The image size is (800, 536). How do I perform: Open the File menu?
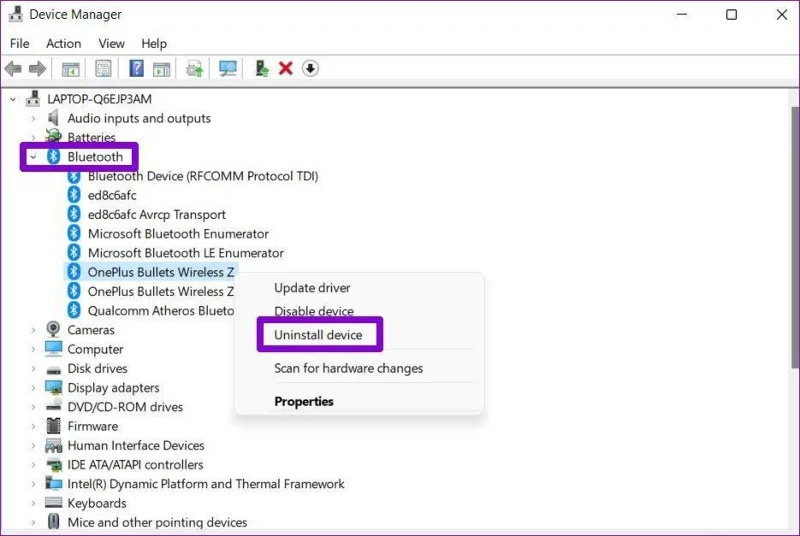[x=19, y=43]
